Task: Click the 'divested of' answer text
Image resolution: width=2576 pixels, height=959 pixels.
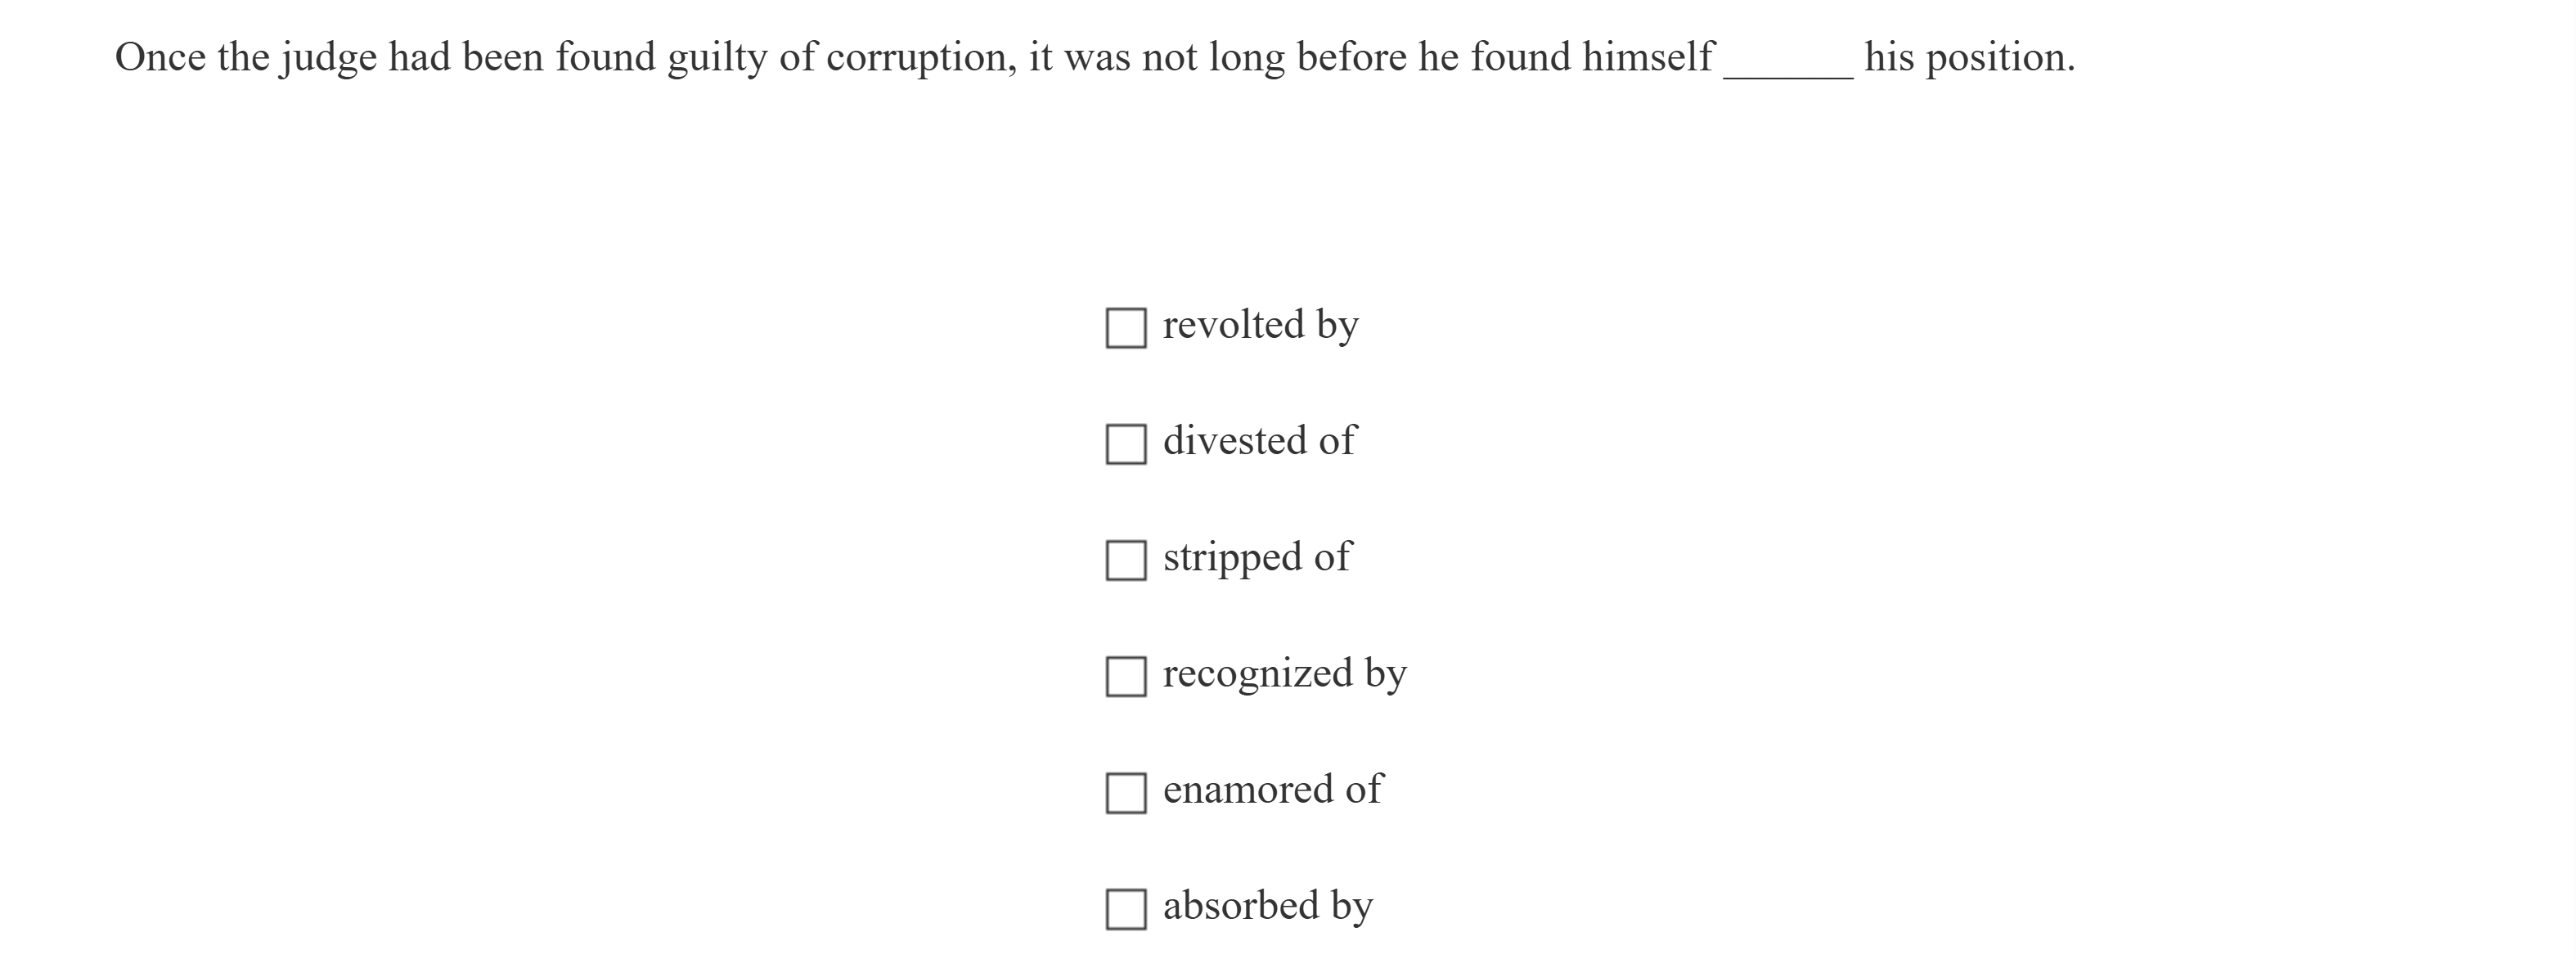Action: tap(1259, 441)
